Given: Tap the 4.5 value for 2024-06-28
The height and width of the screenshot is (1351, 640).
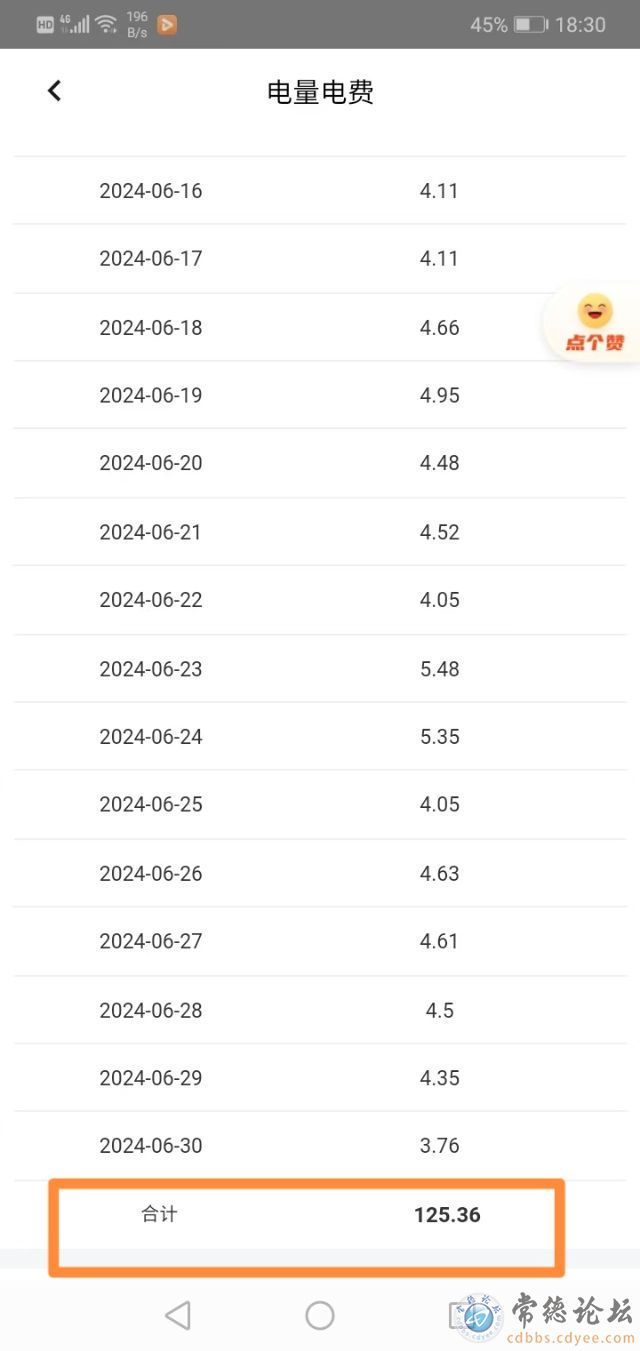Looking at the screenshot, I should click(440, 1010).
